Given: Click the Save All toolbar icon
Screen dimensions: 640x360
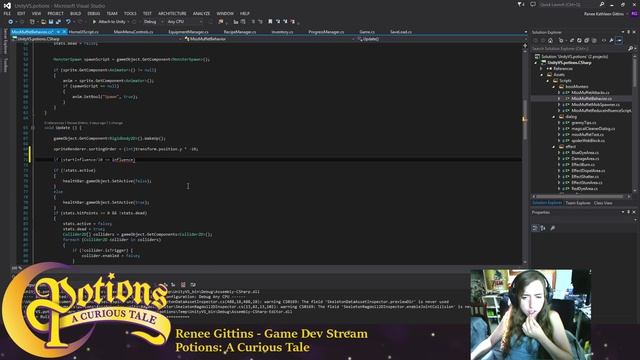Looking at the screenshot, I should (x=58, y=22).
